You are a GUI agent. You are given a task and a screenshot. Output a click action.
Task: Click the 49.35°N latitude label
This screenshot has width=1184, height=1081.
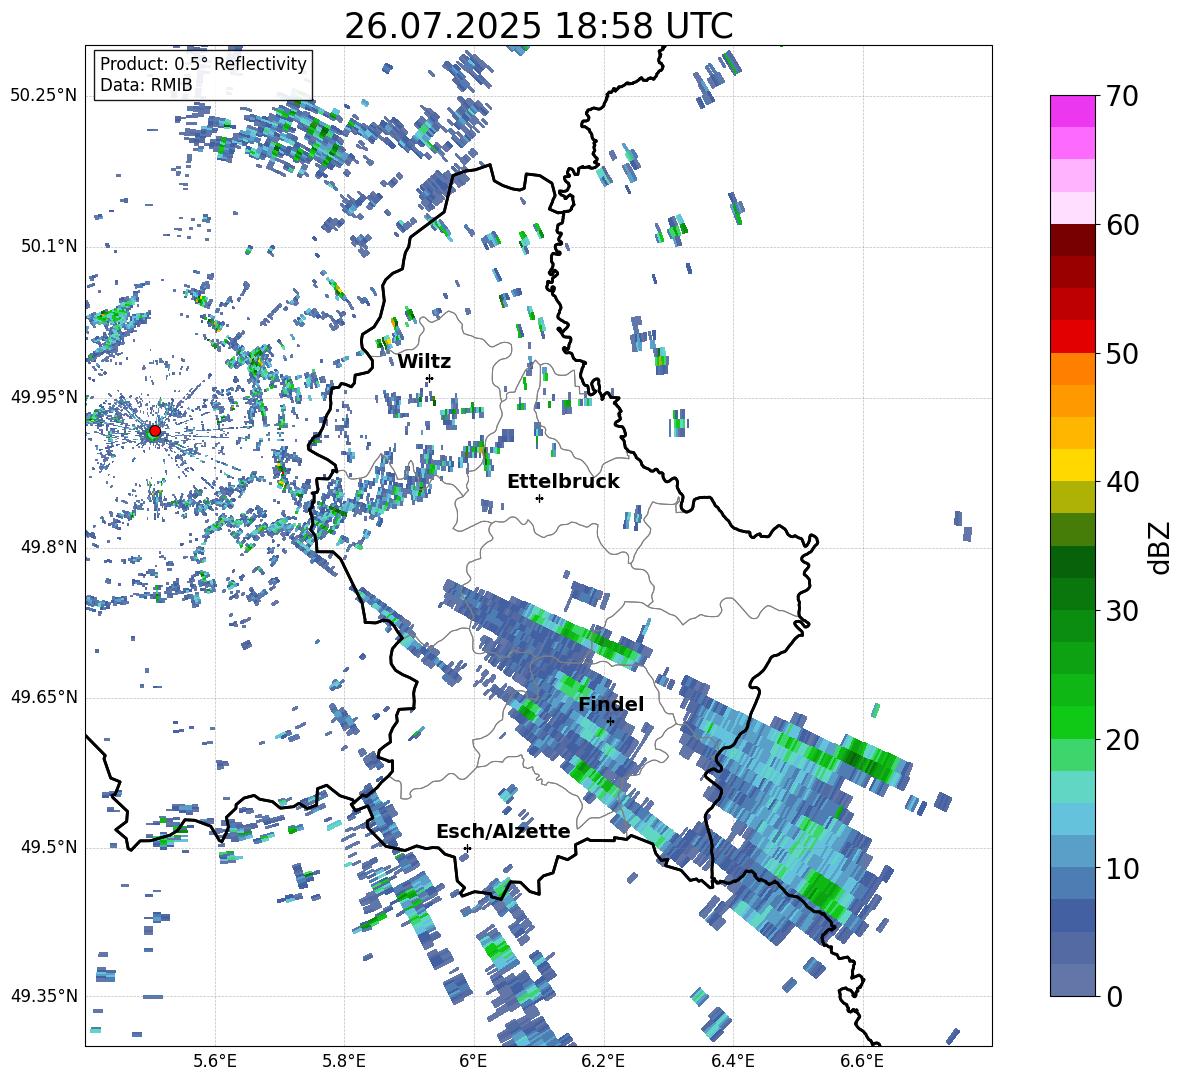pyautogui.click(x=44, y=996)
